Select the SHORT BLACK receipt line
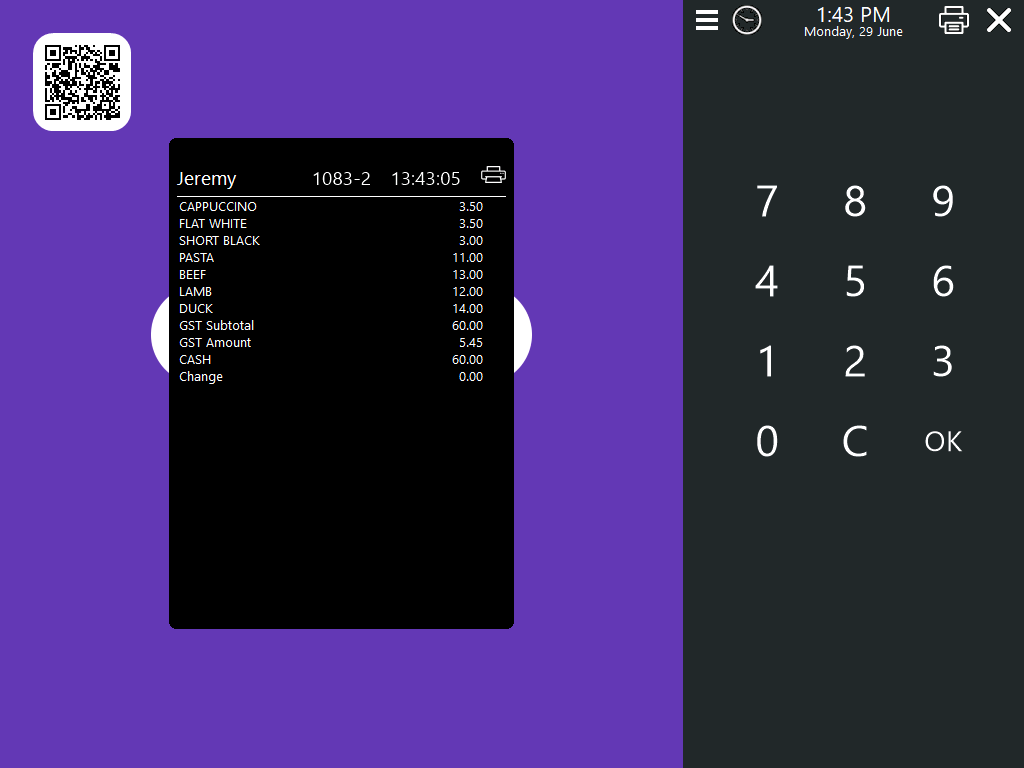Viewport: 1024px width, 768px height. click(331, 240)
